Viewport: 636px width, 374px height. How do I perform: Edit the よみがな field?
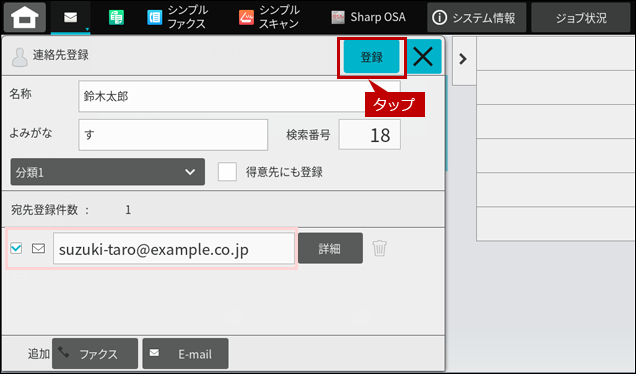coord(173,135)
